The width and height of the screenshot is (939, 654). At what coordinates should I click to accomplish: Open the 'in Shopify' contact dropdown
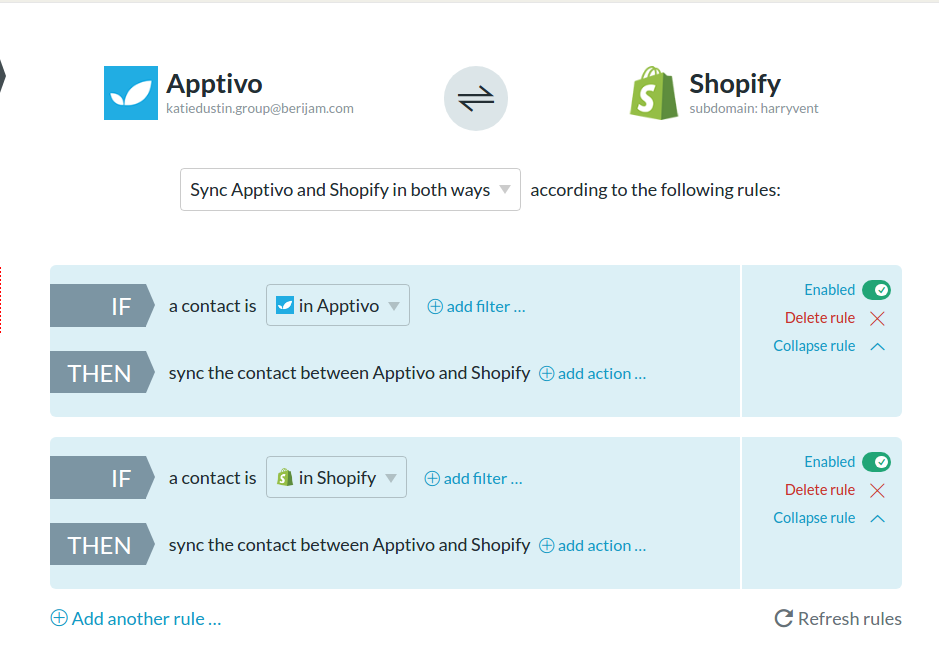pos(336,478)
